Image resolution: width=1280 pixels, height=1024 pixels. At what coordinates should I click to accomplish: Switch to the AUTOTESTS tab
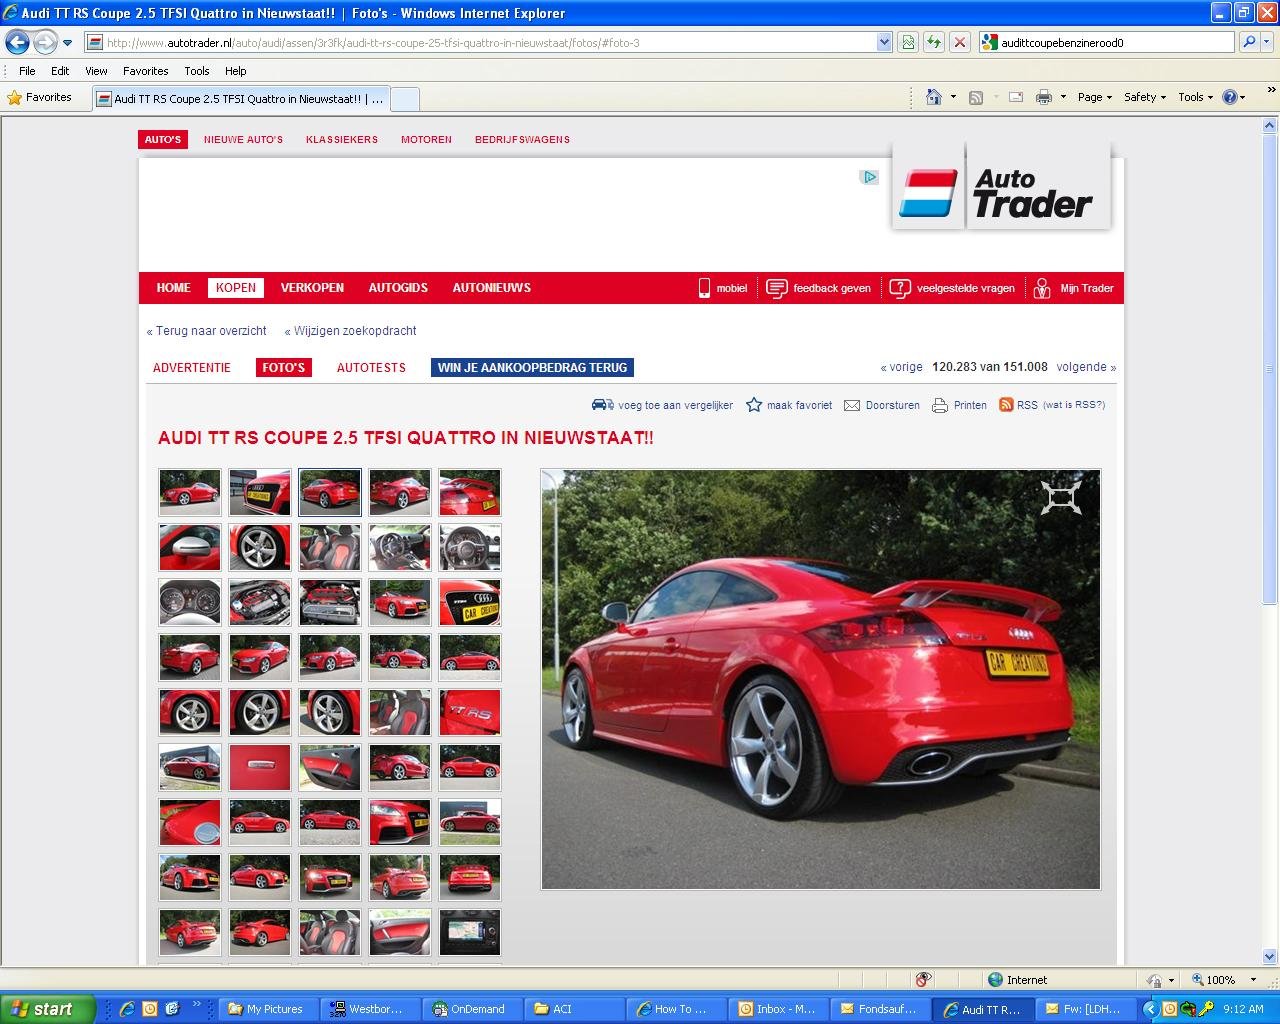pyautogui.click(x=371, y=368)
